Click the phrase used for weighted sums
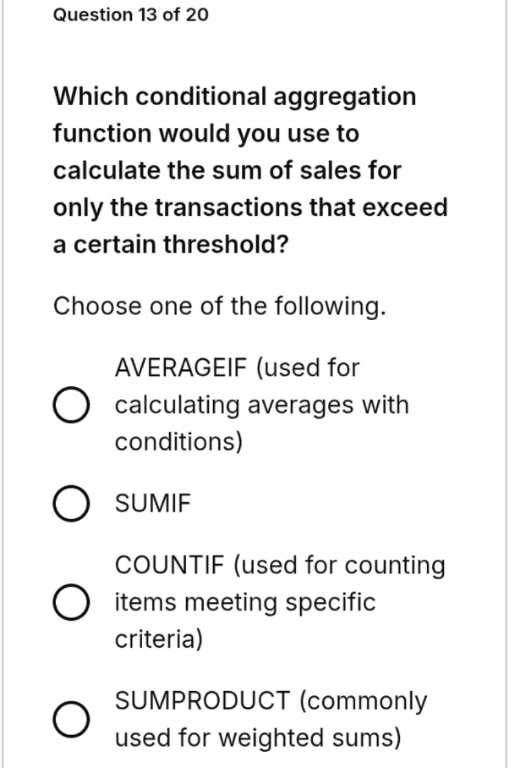The height and width of the screenshot is (768, 509). pos(258,738)
